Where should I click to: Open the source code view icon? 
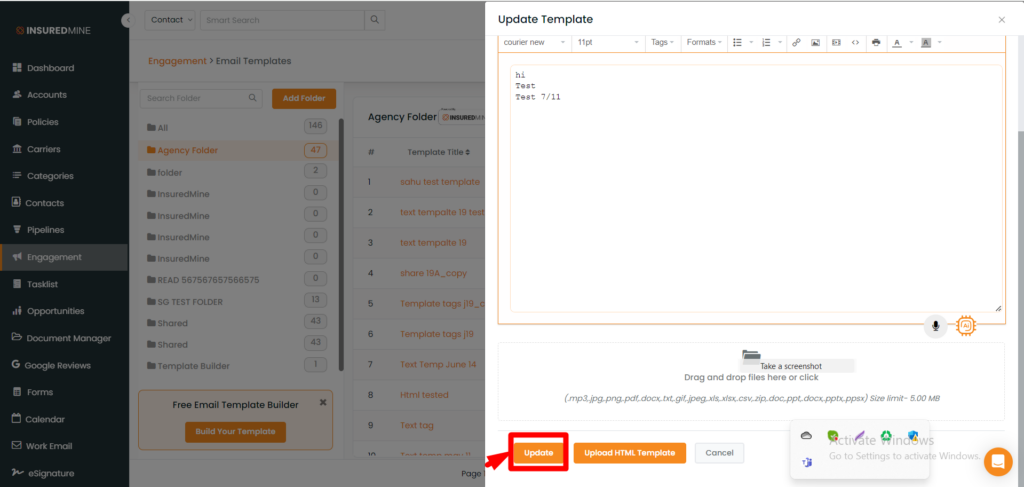point(855,42)
